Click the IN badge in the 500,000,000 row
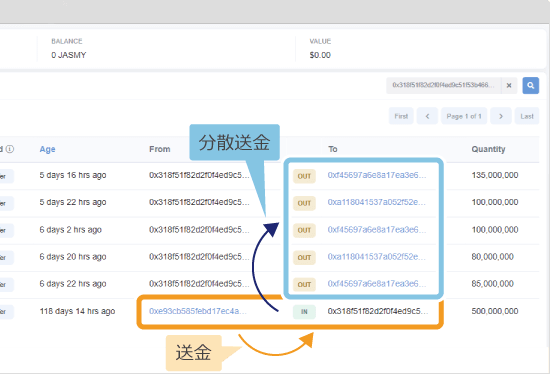The width and height of the screenshot is (550, 374). click(x=304, y=312)
